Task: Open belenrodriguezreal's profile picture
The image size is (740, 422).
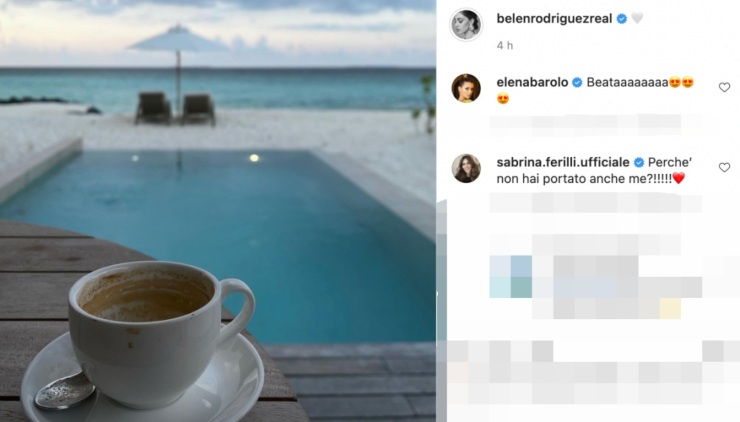Action: (466, 24)
